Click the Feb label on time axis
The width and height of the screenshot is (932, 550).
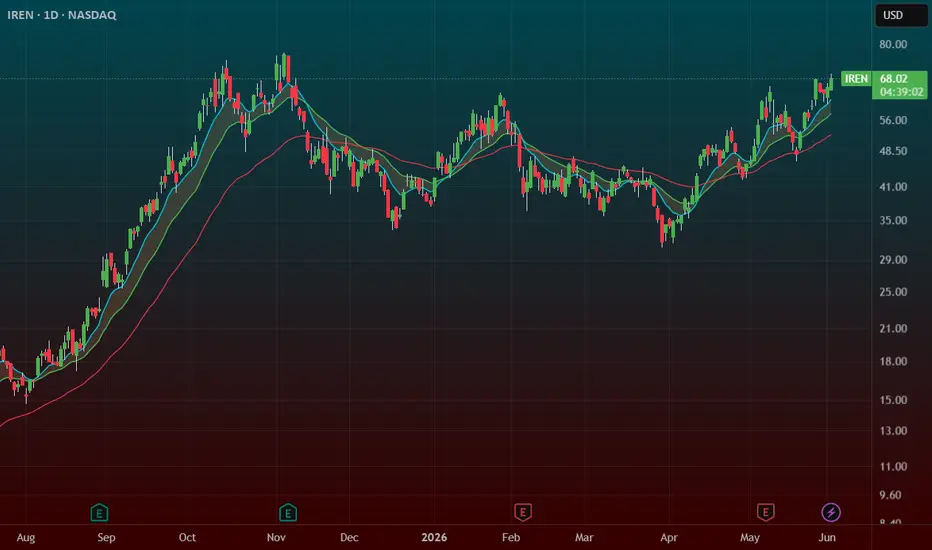click(x=511, y=538)
